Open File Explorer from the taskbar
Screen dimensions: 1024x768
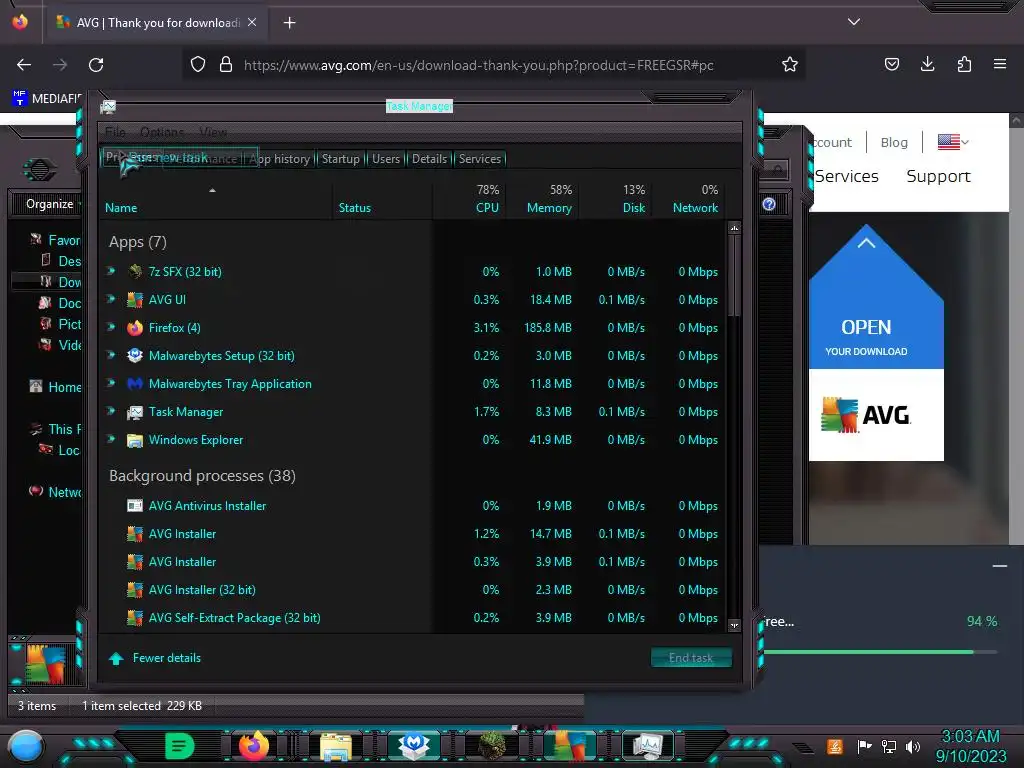click(336, 746)
